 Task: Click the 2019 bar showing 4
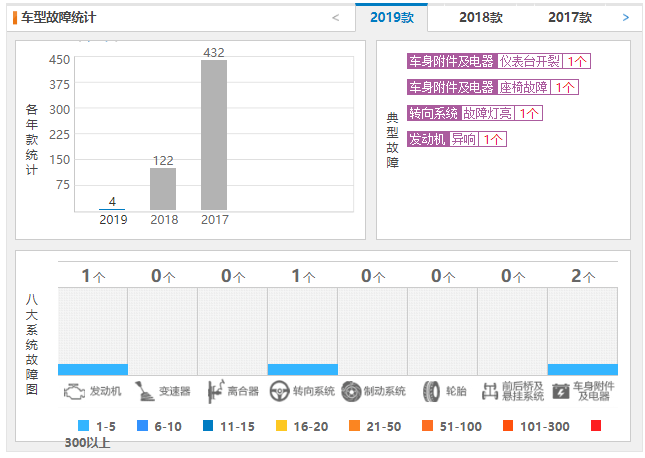[x=112, y=209]
